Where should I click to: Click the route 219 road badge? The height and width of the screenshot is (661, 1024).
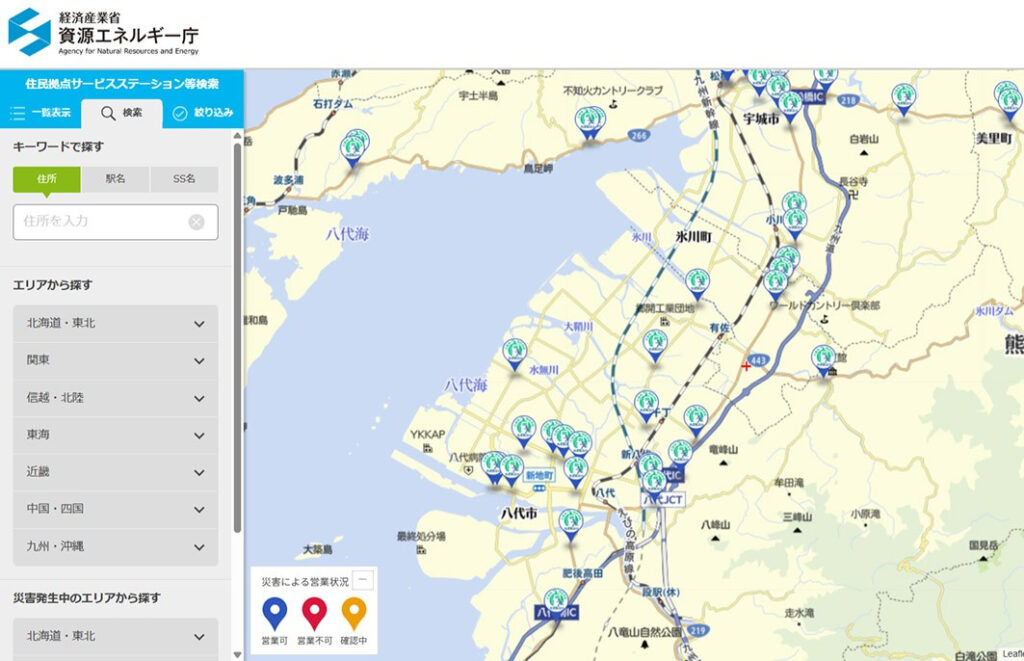(x=698, y=630)
